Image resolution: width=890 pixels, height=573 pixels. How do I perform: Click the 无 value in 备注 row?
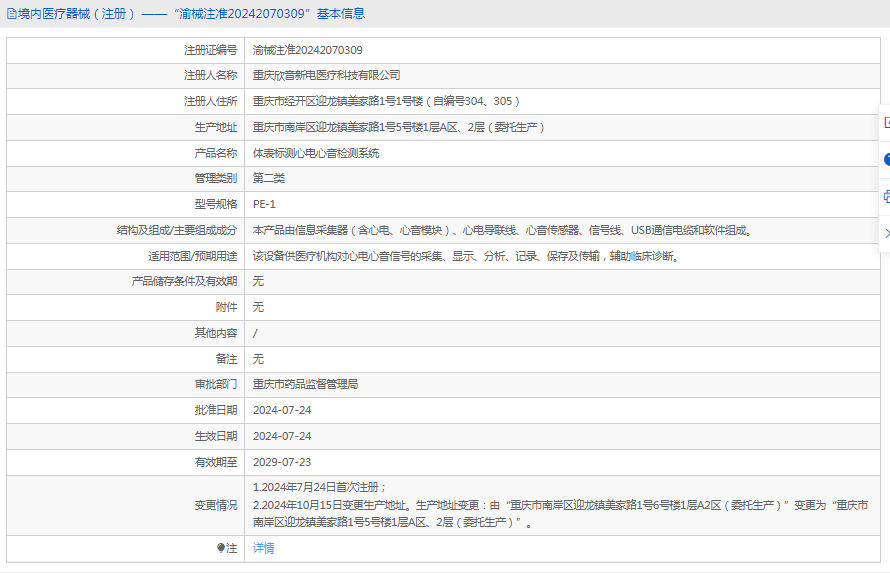(258, 359)
